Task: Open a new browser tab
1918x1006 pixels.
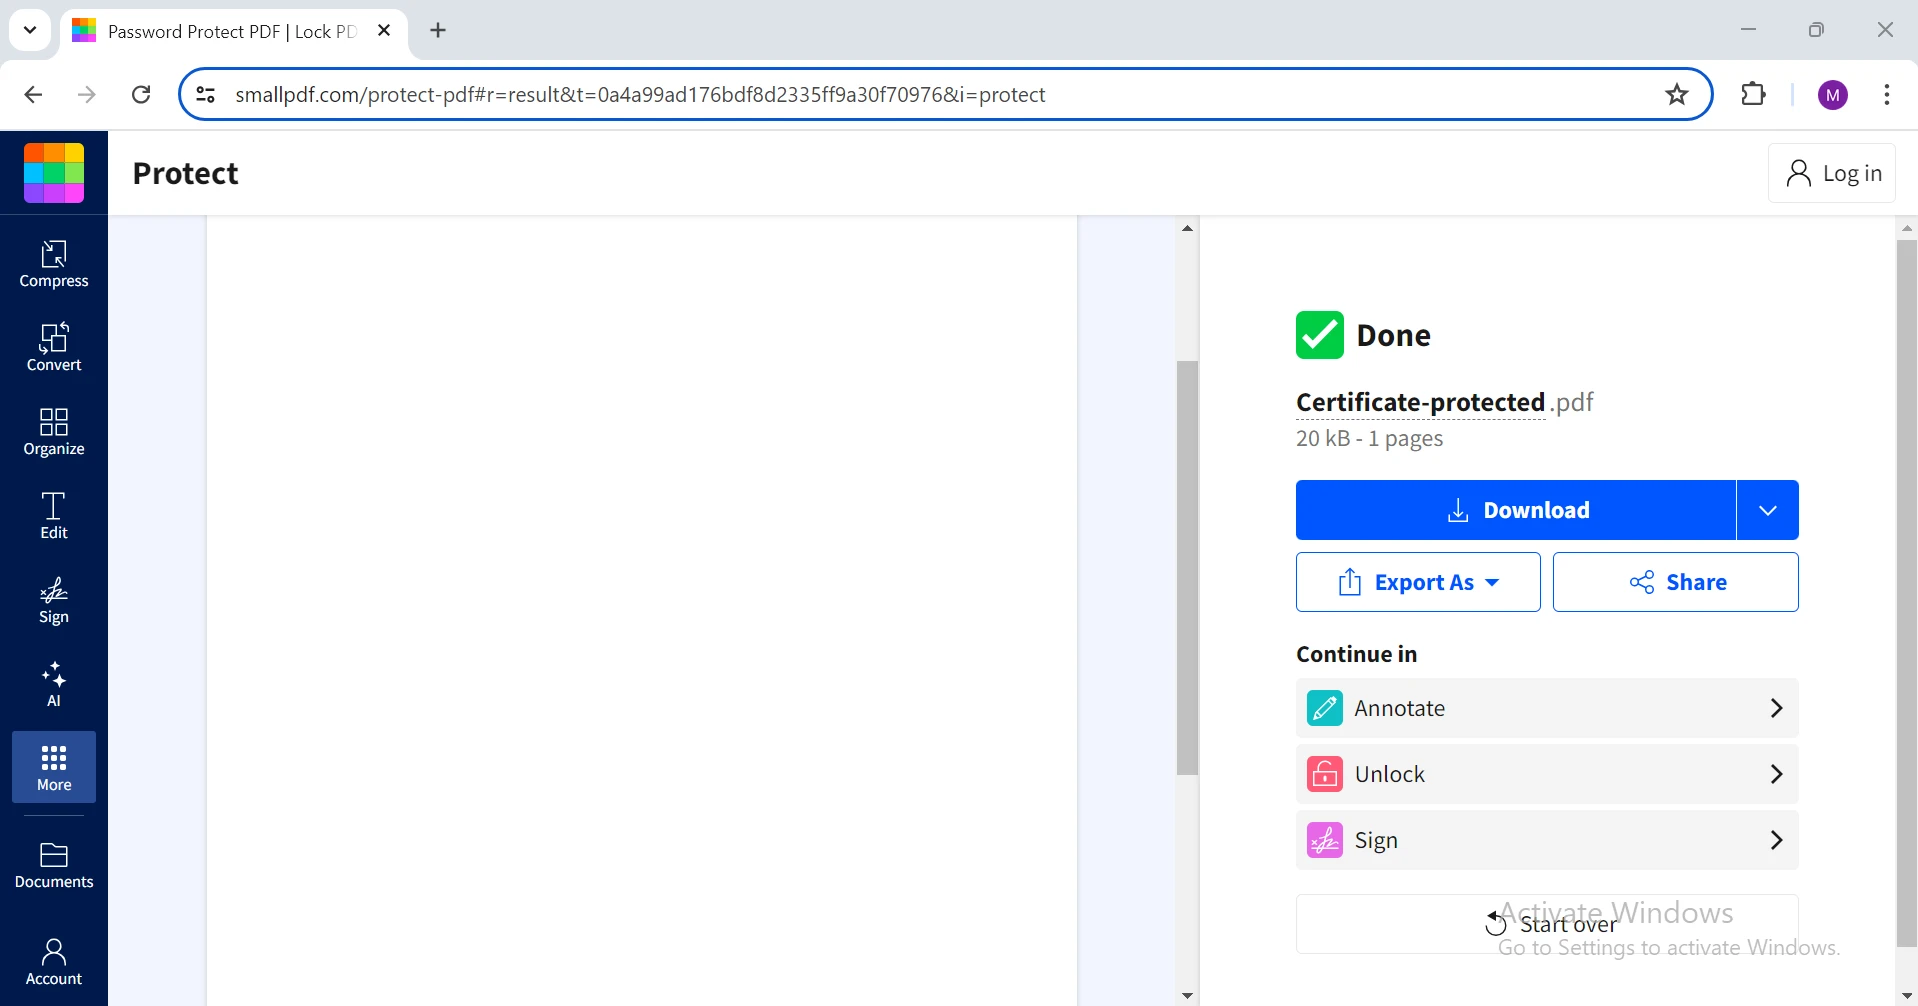Action: pos(438,31)
